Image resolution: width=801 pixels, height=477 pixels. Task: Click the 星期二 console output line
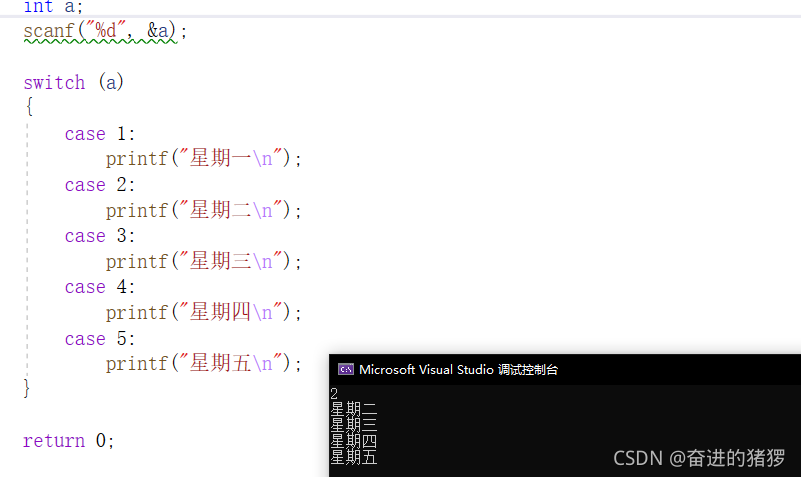[354, 409]
